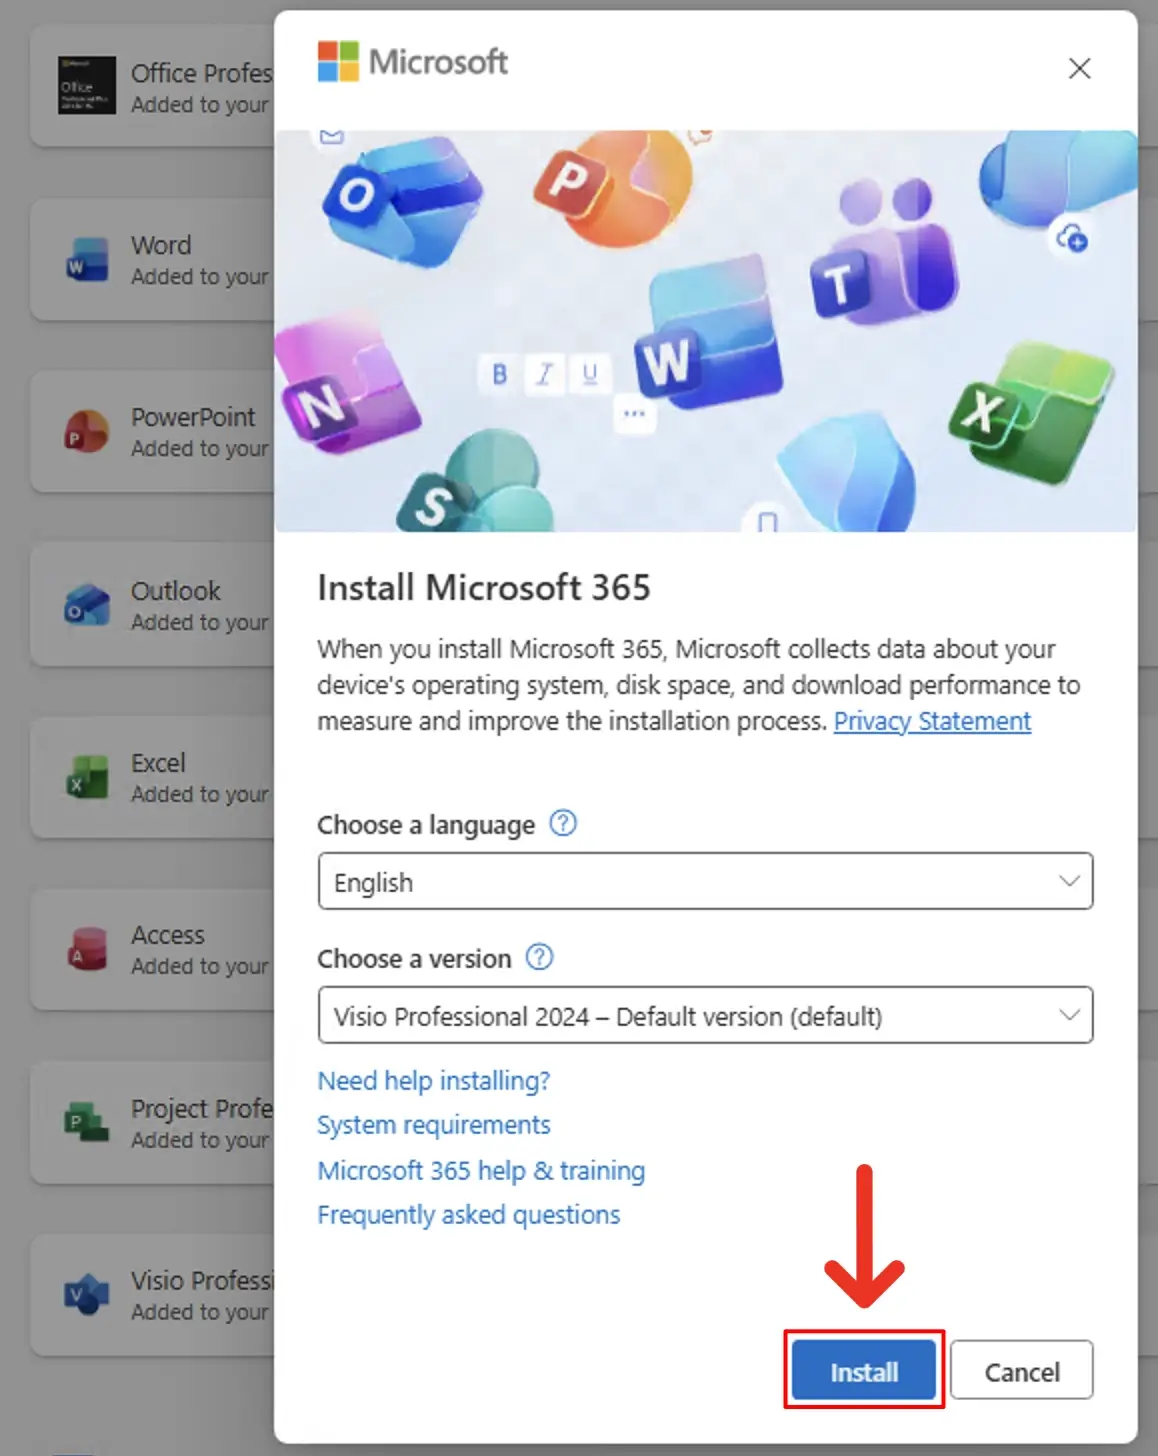Open the Privacy Statement link
This screenshot has height=1456, width=1158.
pos(931,721)
